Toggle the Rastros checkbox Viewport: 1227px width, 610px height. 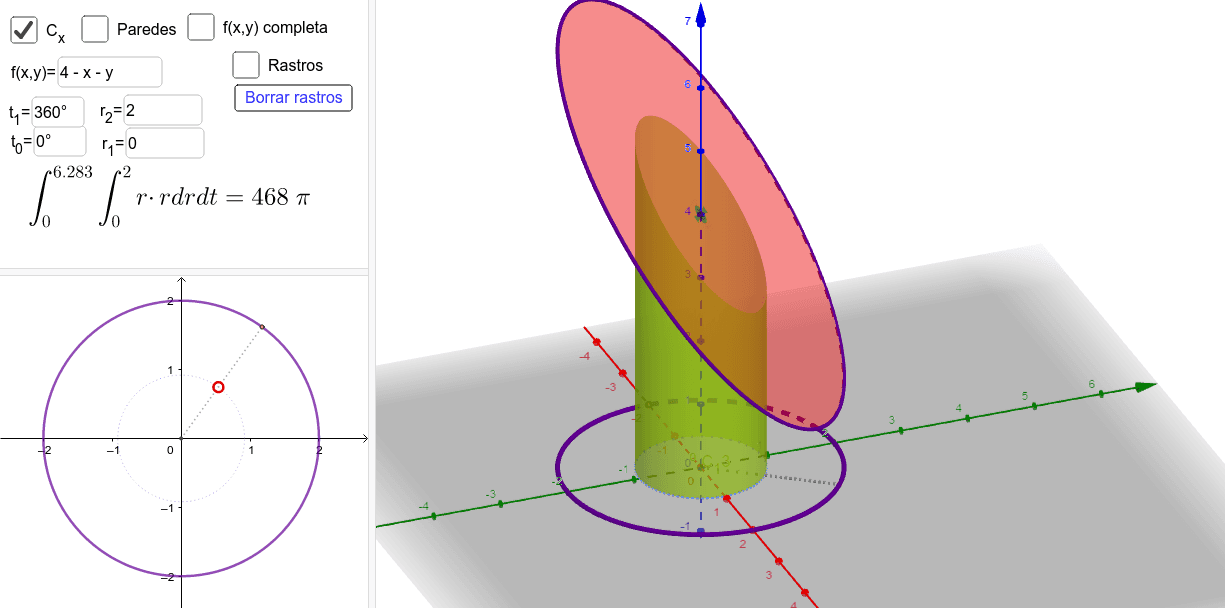coord(246,65)
